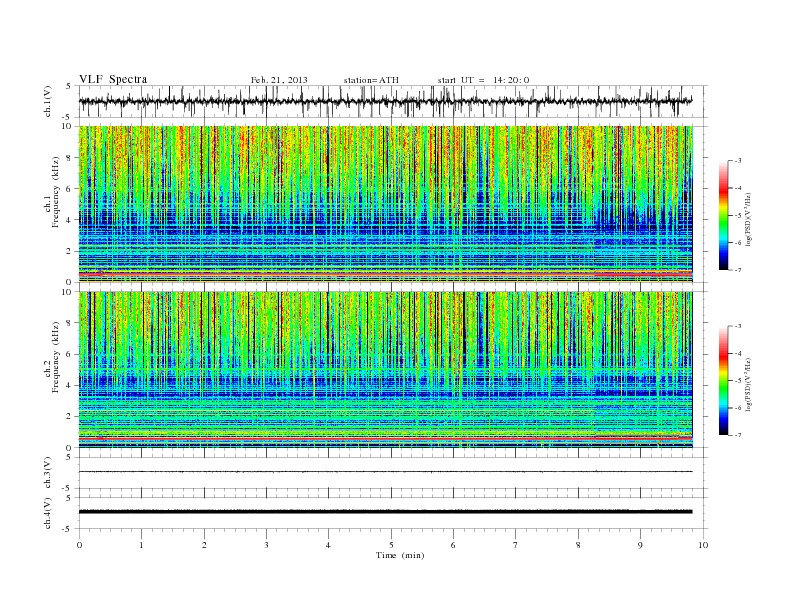
Task: Click ch.1 color bar tick "-5"
Action: (738, 215)
